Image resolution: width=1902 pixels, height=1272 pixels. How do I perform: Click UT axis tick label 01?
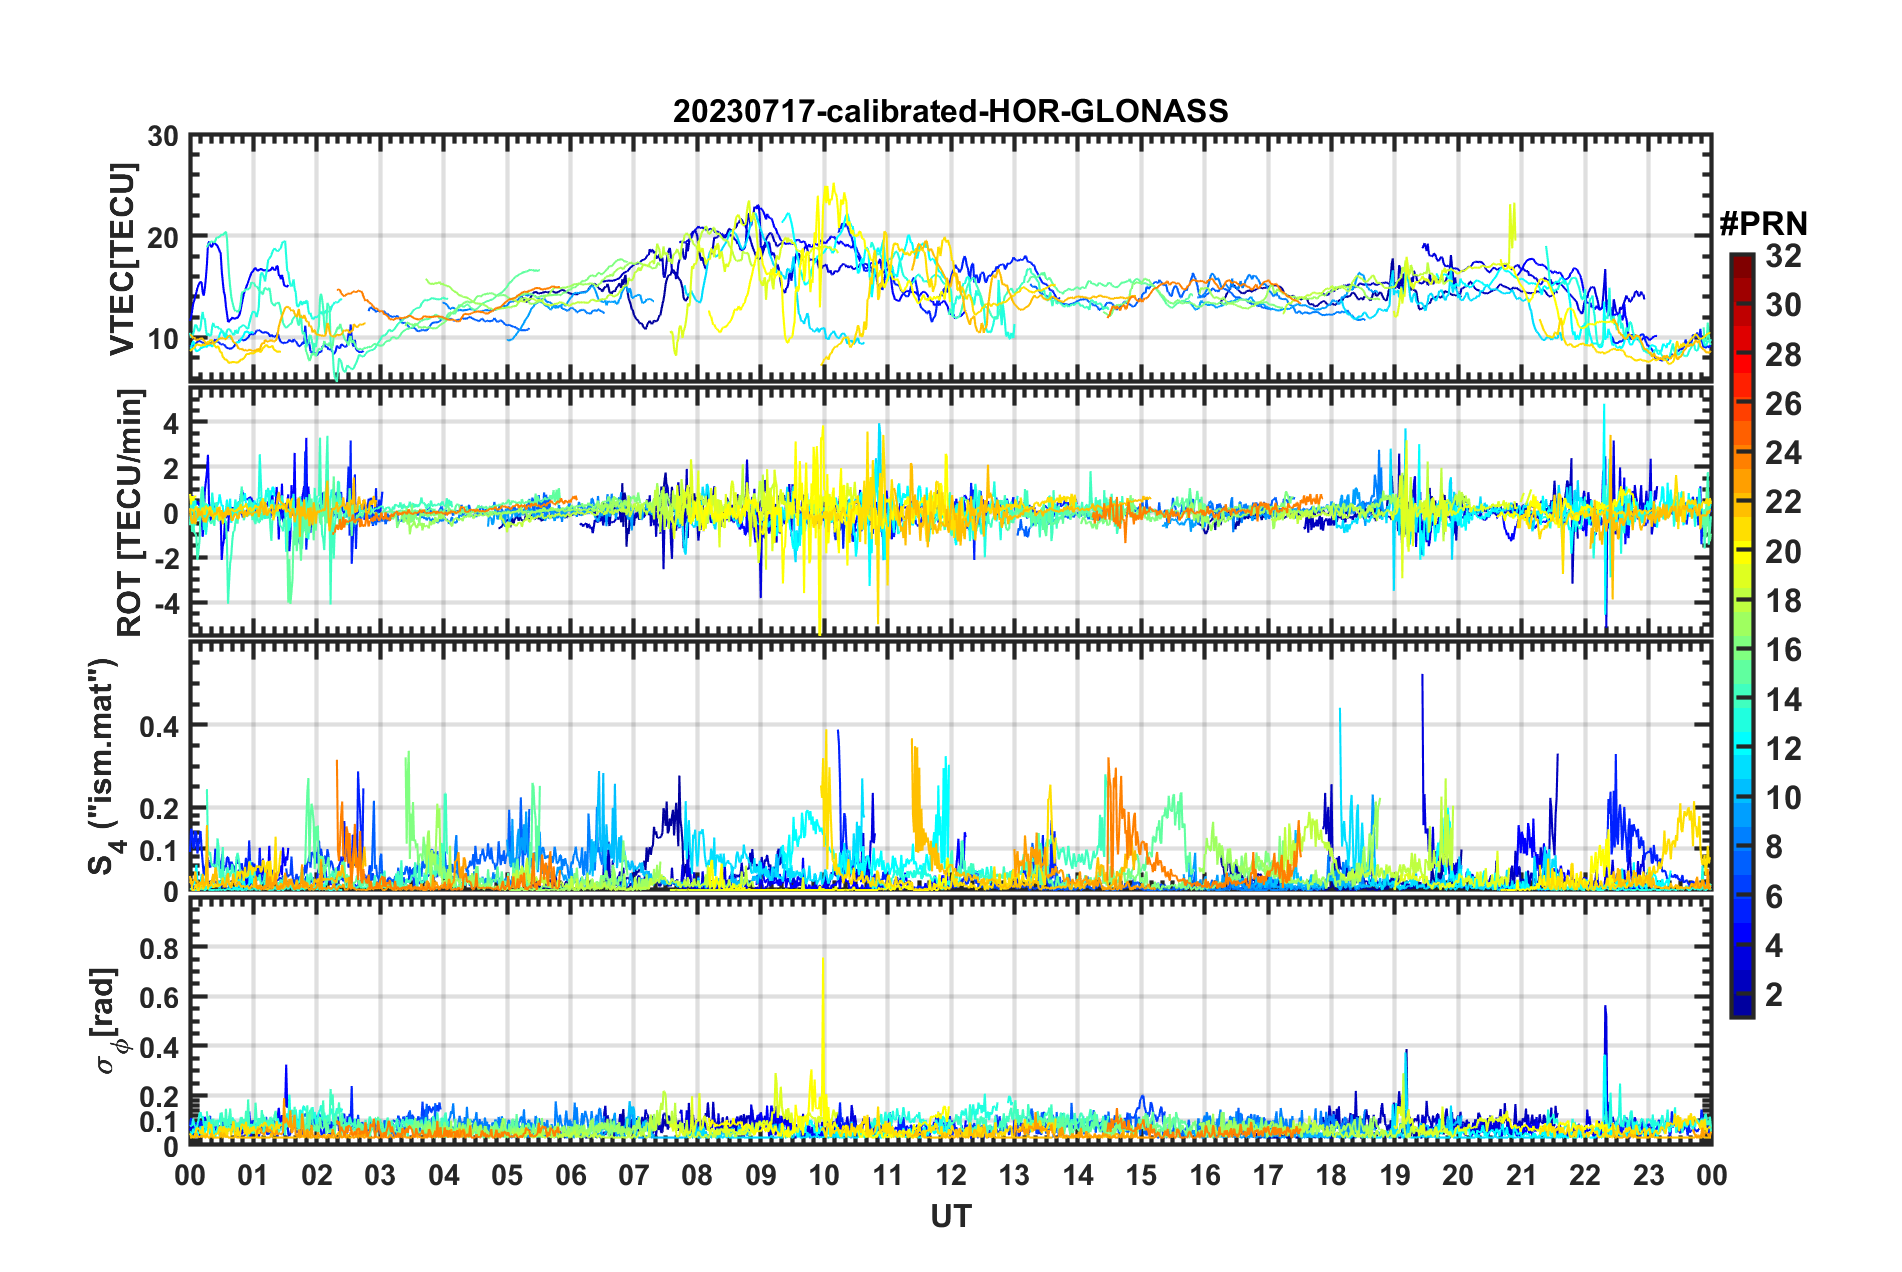point(253,1175)
